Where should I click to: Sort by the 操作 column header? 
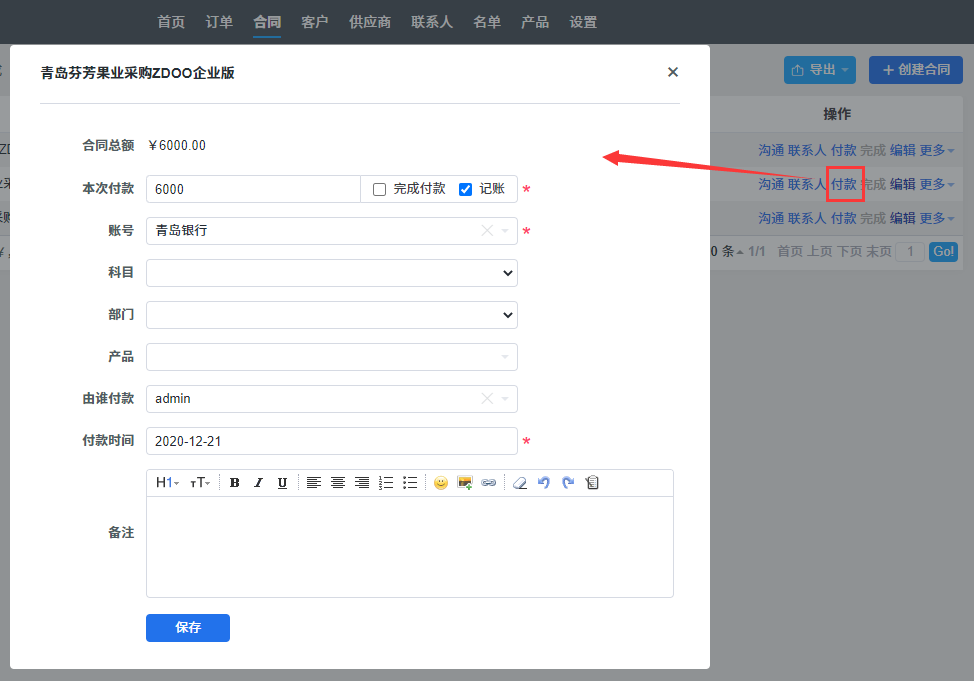(x=837, y=114)
